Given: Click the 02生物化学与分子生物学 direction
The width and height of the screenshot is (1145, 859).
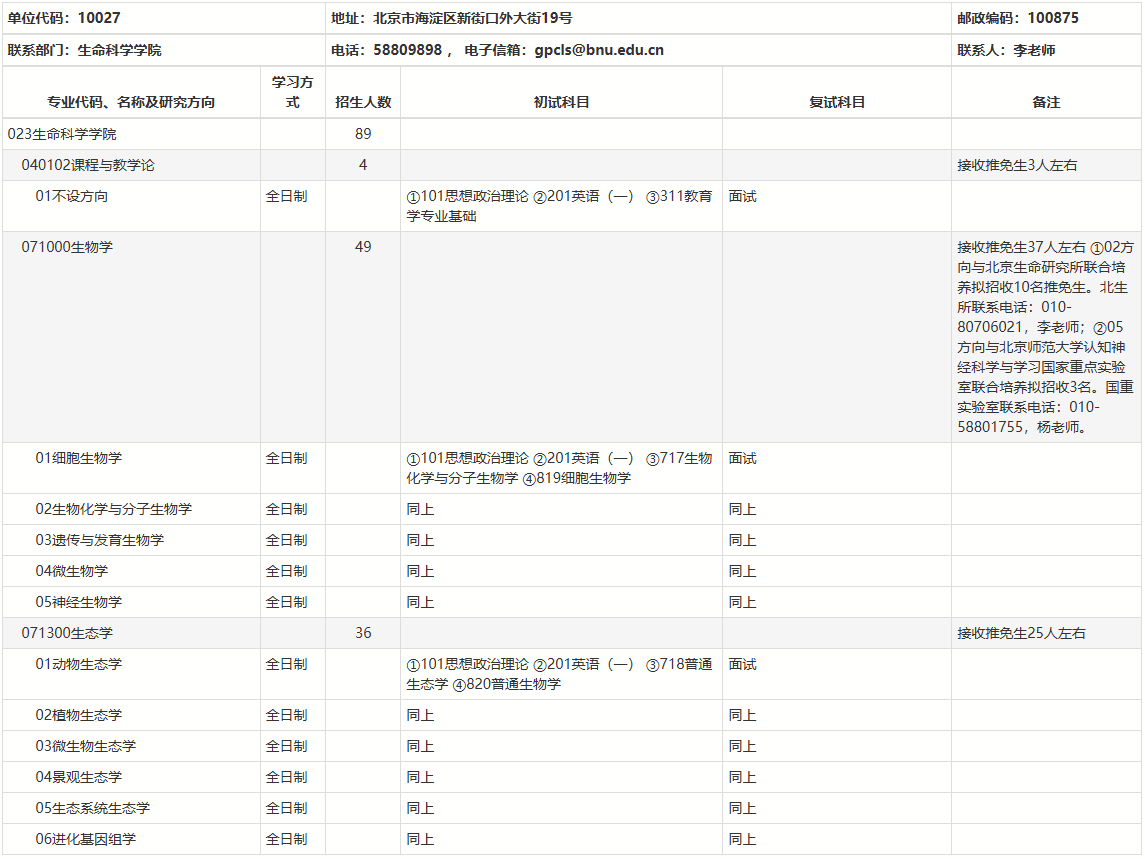Looking at the screenshot, I should (114, 509).
